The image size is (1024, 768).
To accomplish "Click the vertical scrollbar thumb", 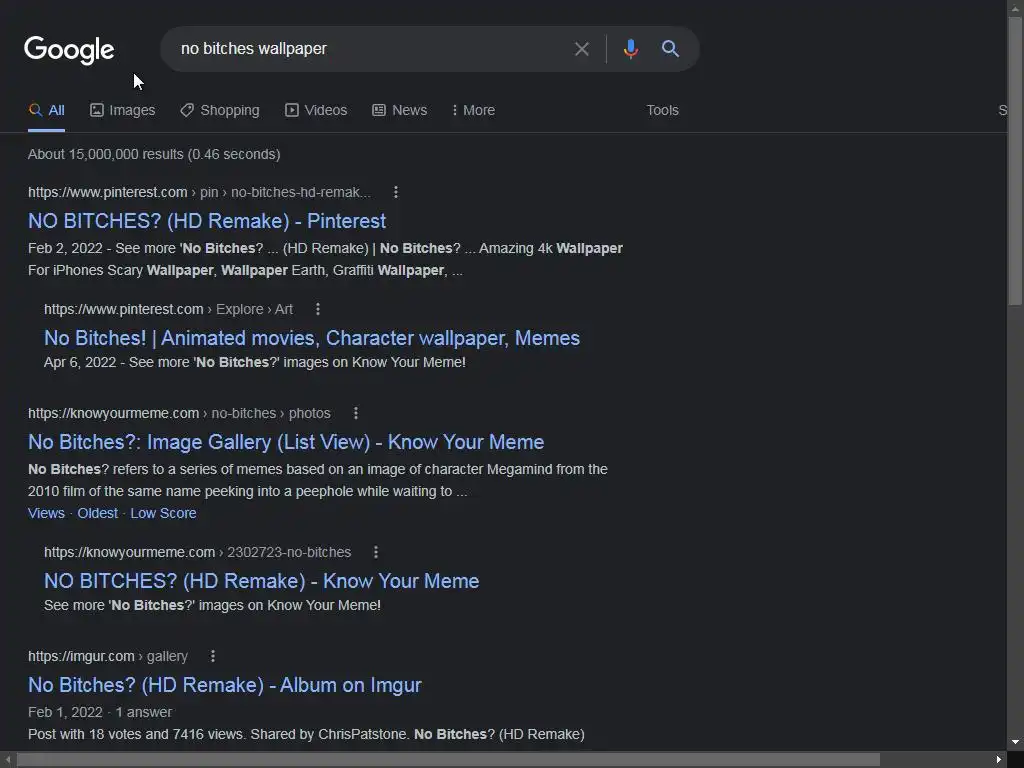I will coord(1015,160).
